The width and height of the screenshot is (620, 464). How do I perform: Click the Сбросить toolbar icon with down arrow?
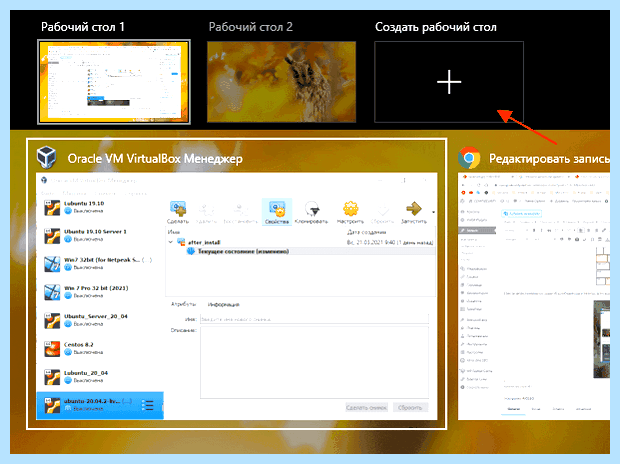click(382, 212)
